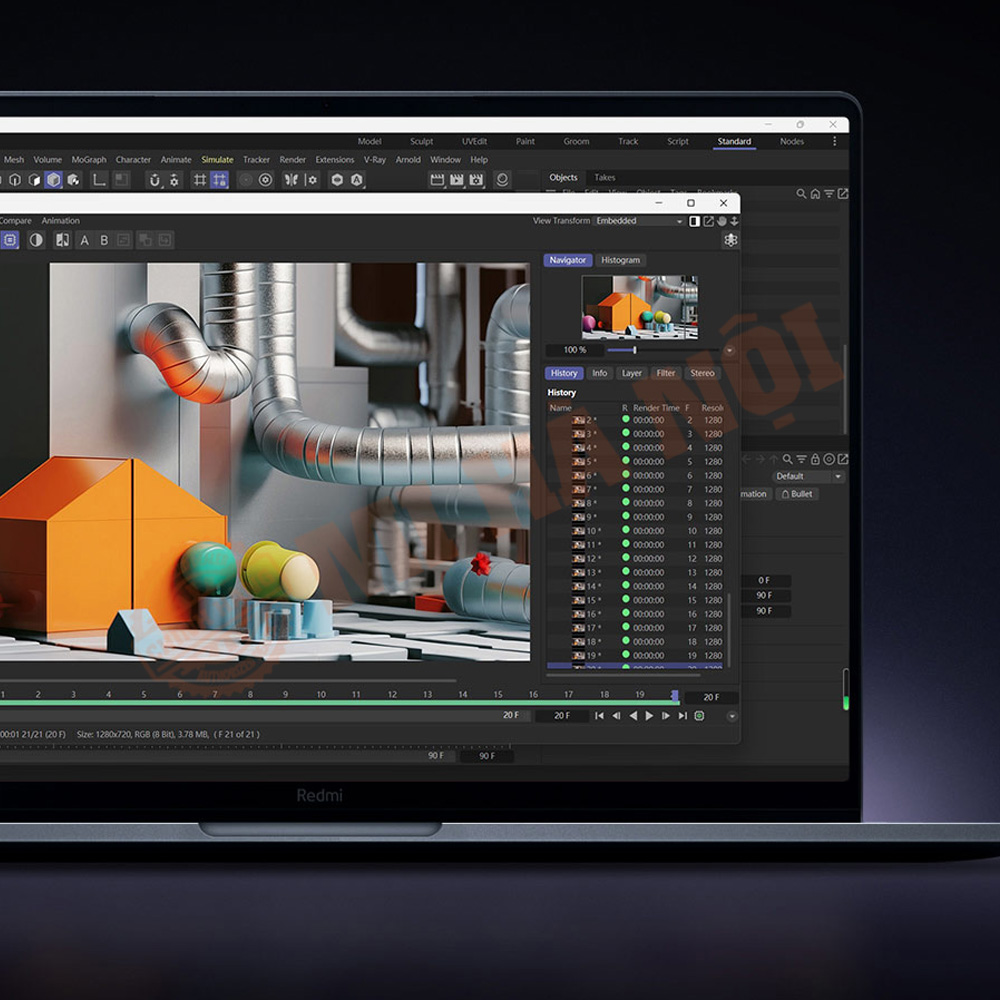Image resolution: width=1000 pixels, height=1000 pixels.
Task: Toggle the highlighted locked grid workplane icon
Action: click(x=219, y=180)
